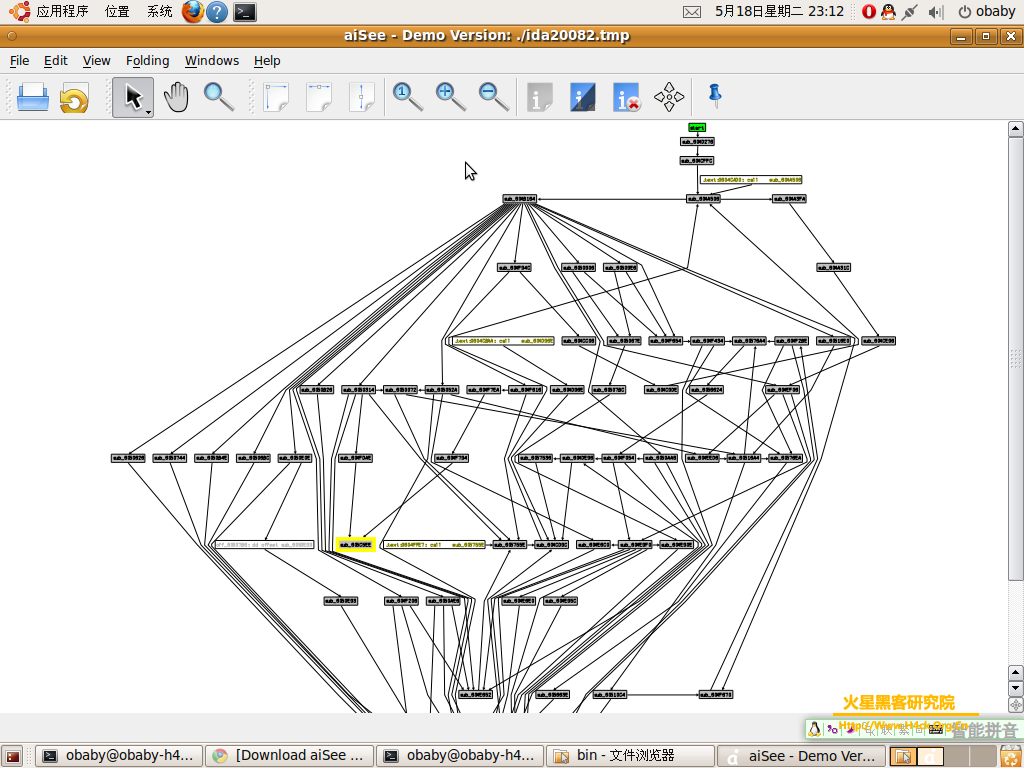Select the hand pan tool

(176, 97)
